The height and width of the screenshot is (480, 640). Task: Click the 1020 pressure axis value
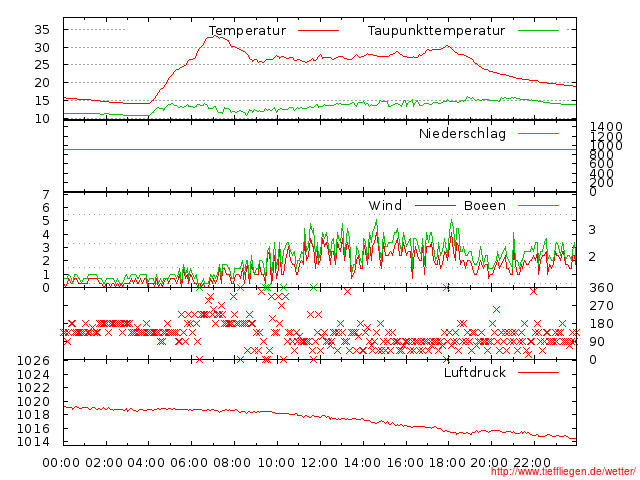pyautogui.click(x=33, y=401)
